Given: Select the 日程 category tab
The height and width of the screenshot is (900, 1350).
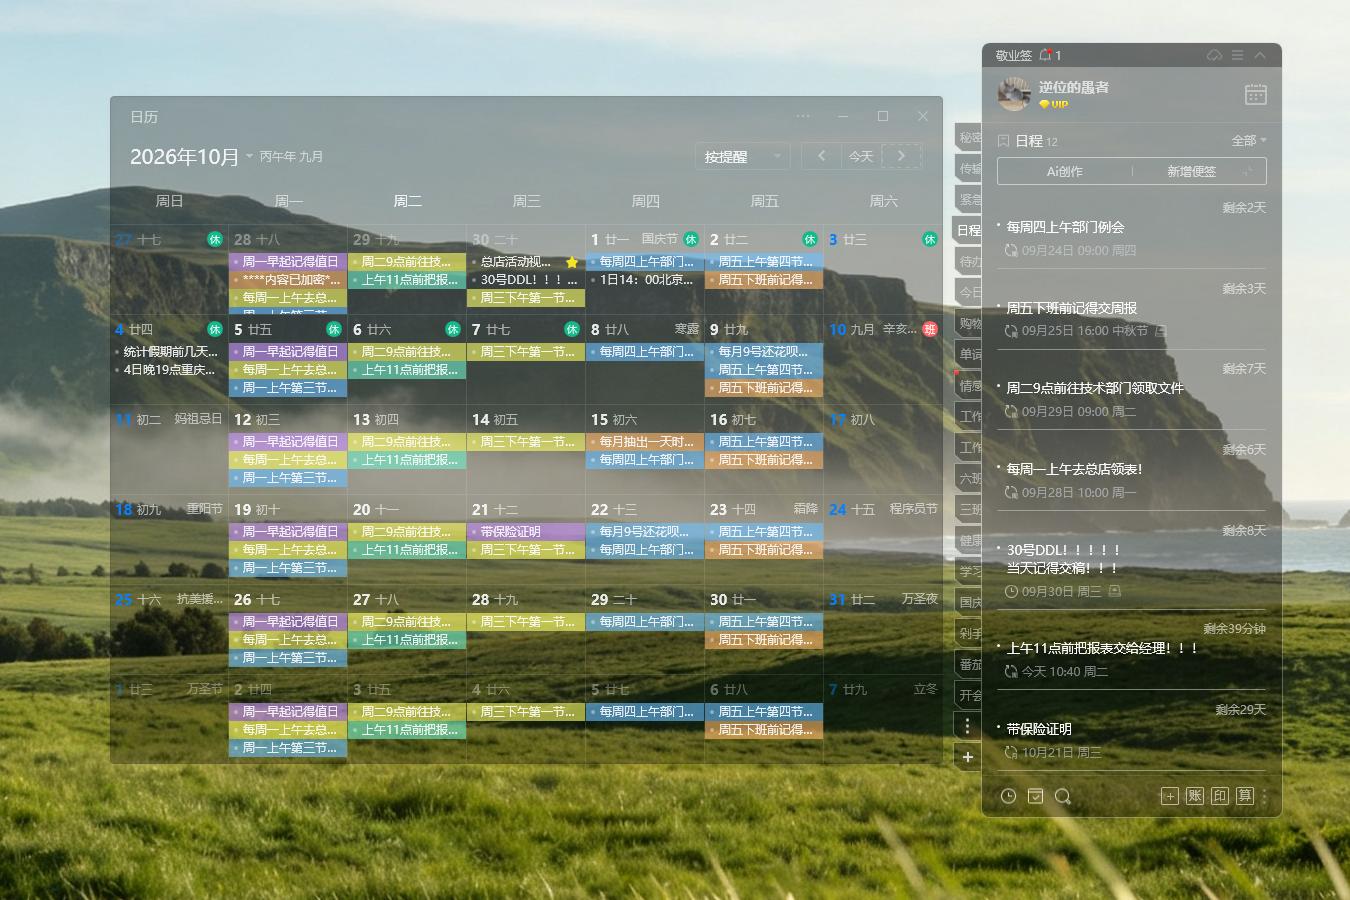Looking at the screenshot, I should click(x=968, y=231).
